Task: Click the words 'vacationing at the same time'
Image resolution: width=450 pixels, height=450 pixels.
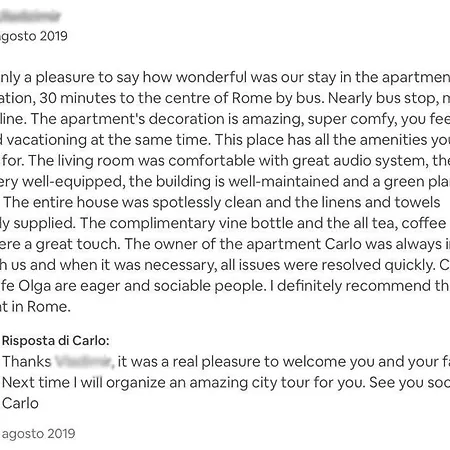Action: 108,140
